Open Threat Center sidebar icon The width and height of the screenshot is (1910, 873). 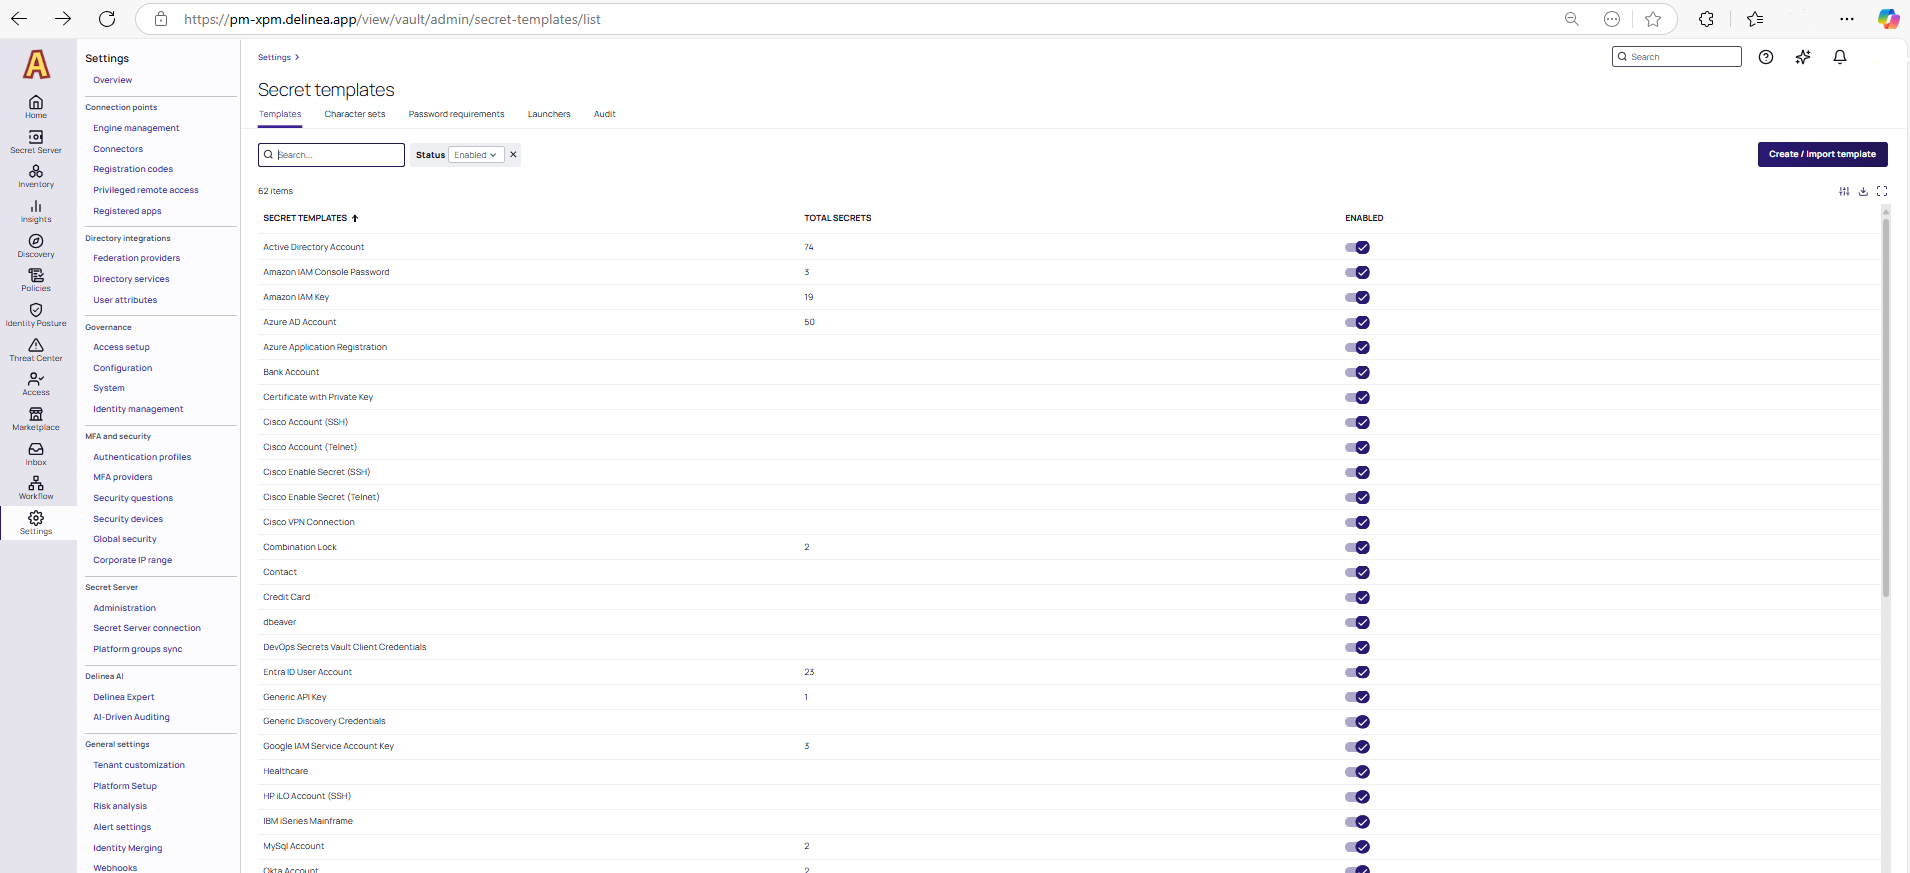coord(36,350)
